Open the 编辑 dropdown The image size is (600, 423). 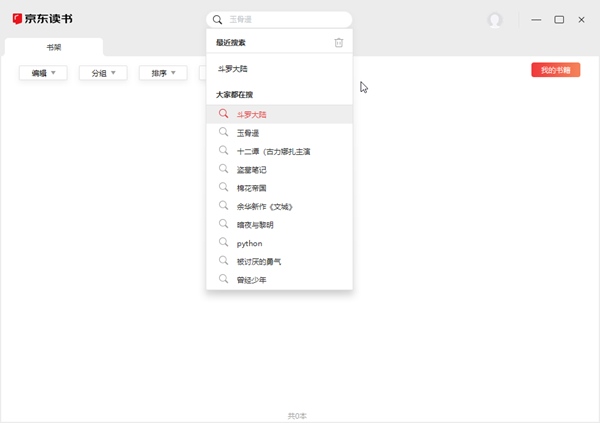point(43,73)
